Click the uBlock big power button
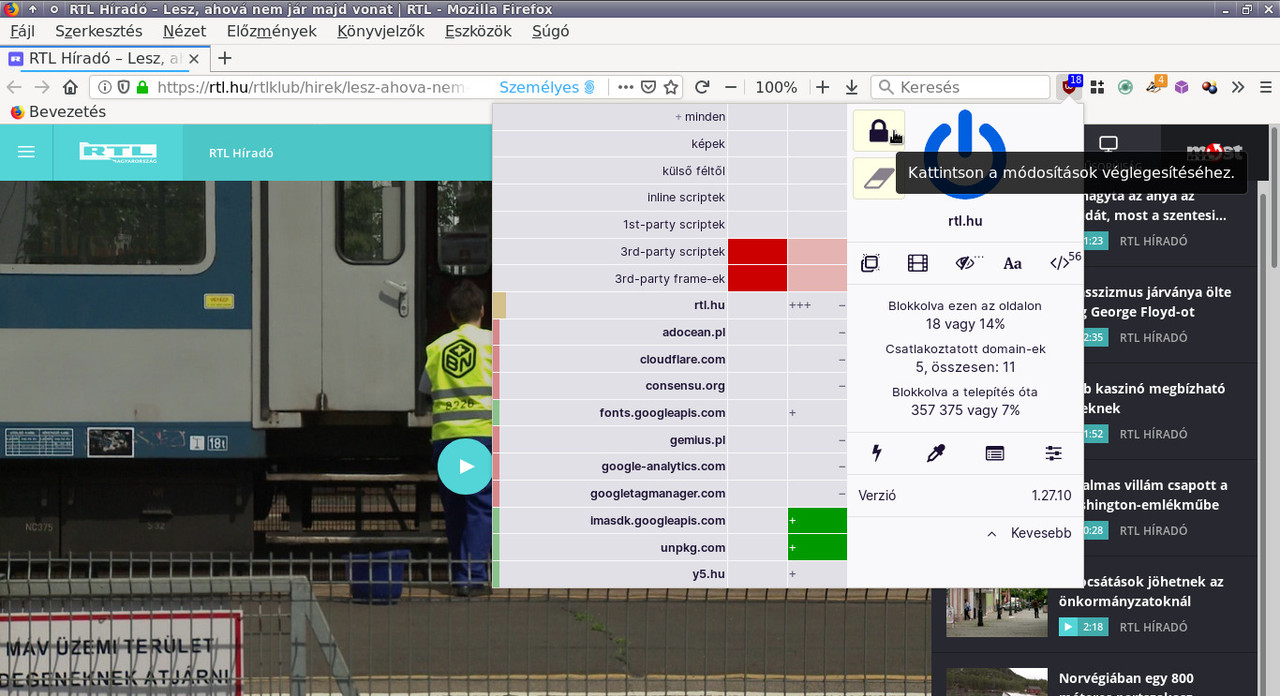The height and width of the screenshot is (696, 1280). (965, 155)
